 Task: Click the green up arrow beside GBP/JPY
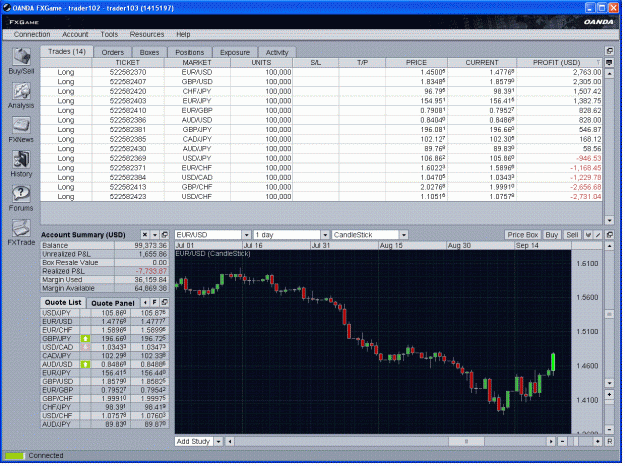pyautogui.click(x=85, y=339)
